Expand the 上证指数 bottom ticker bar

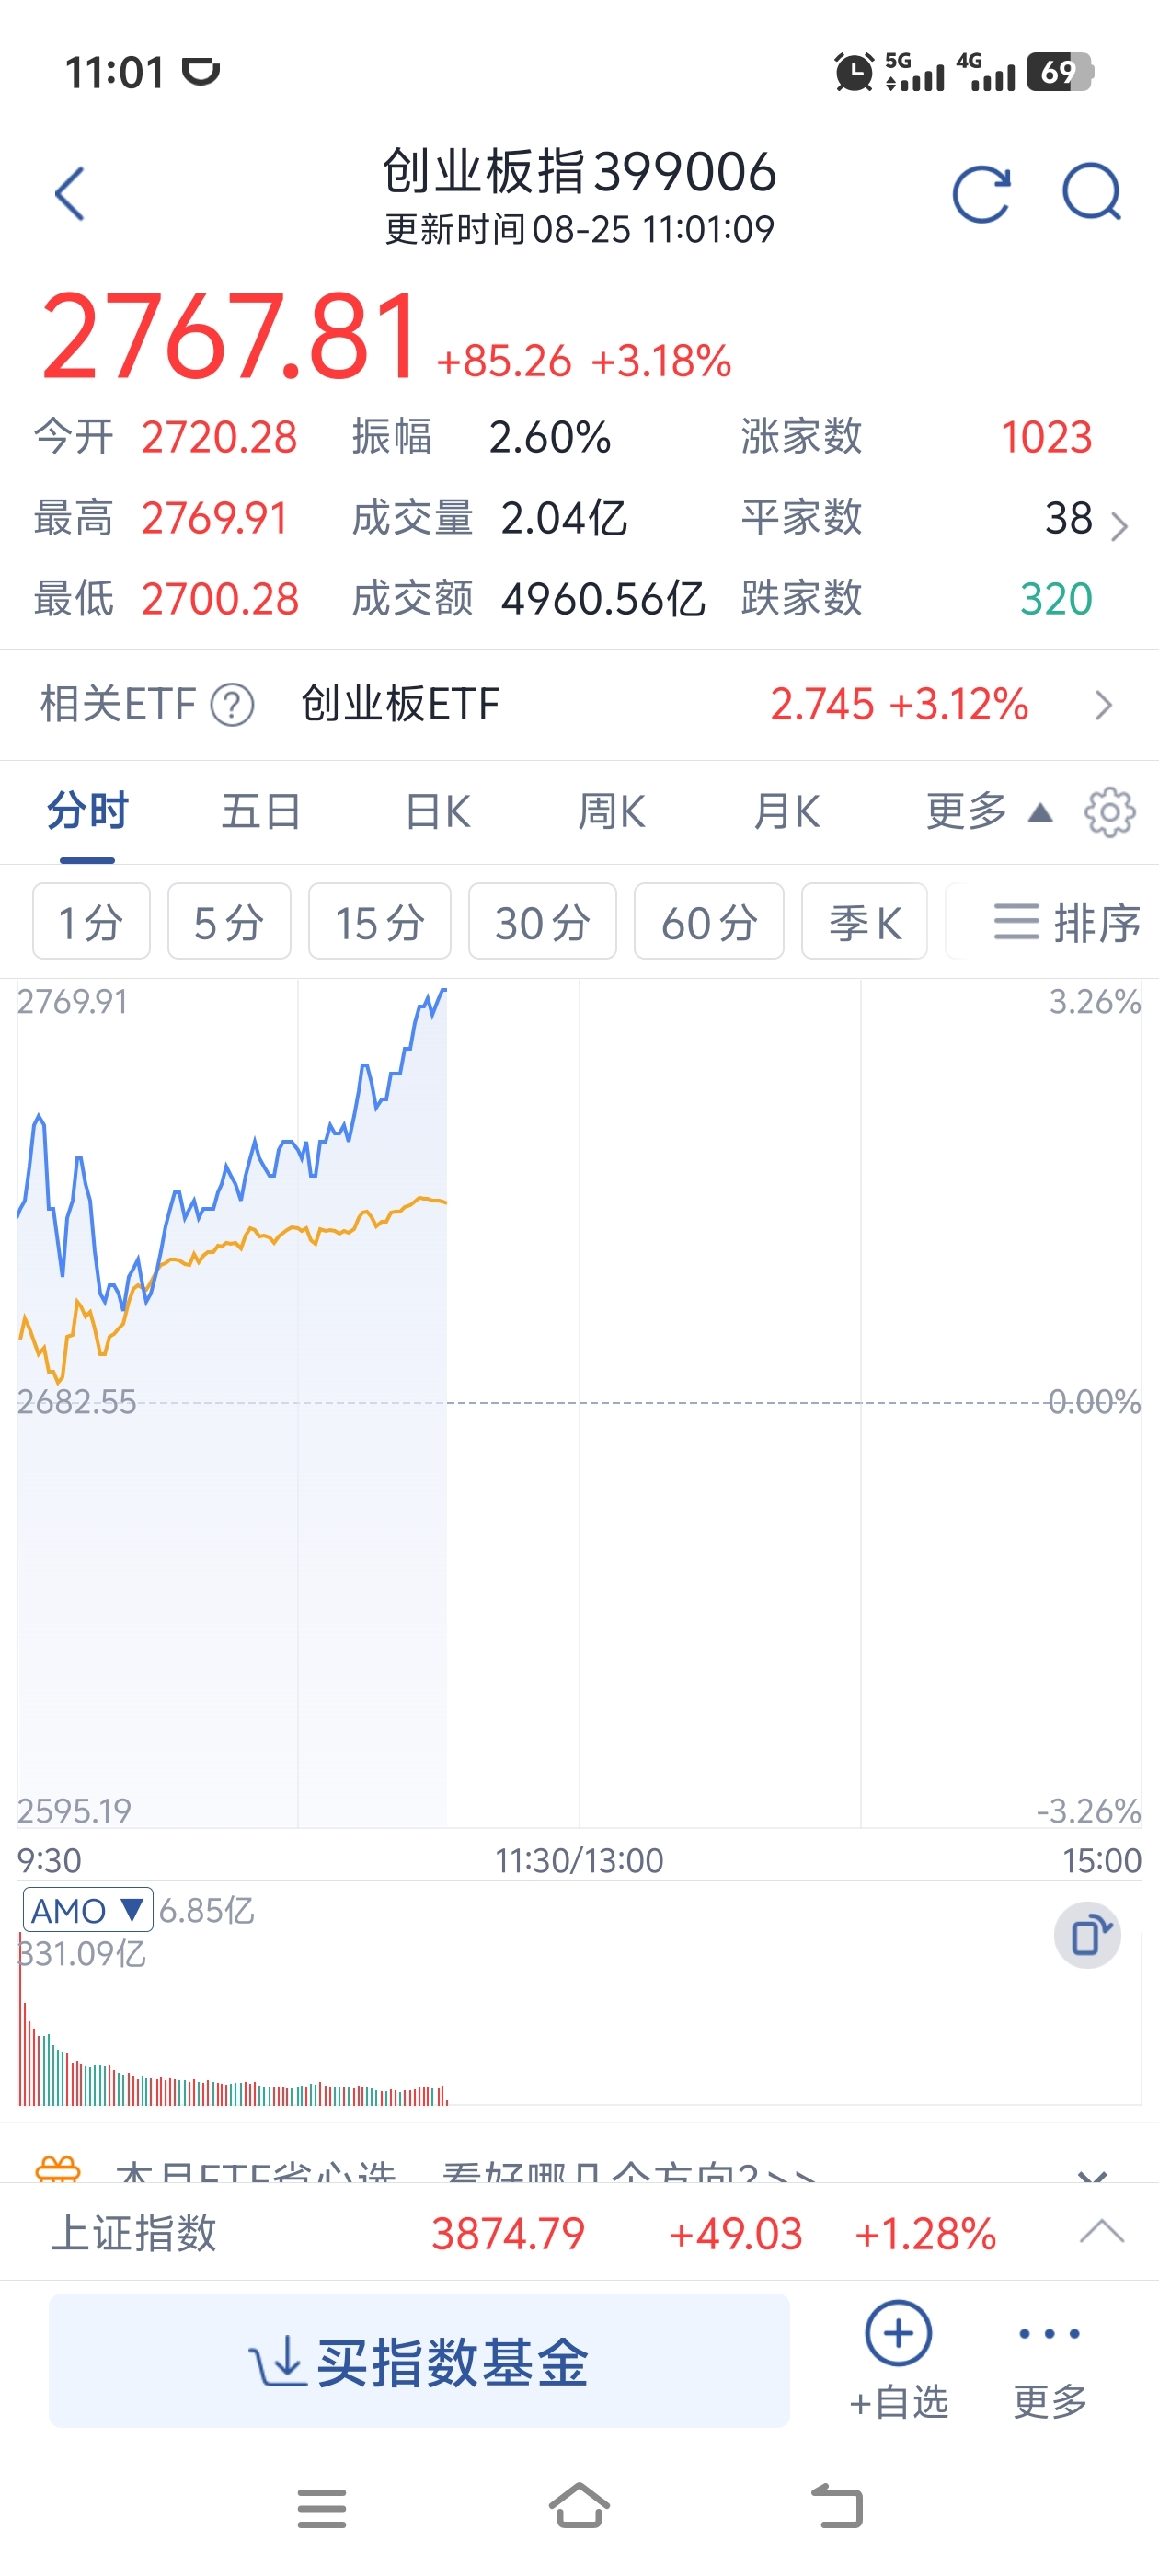pyautogui.click(x=1101, y=2233)
